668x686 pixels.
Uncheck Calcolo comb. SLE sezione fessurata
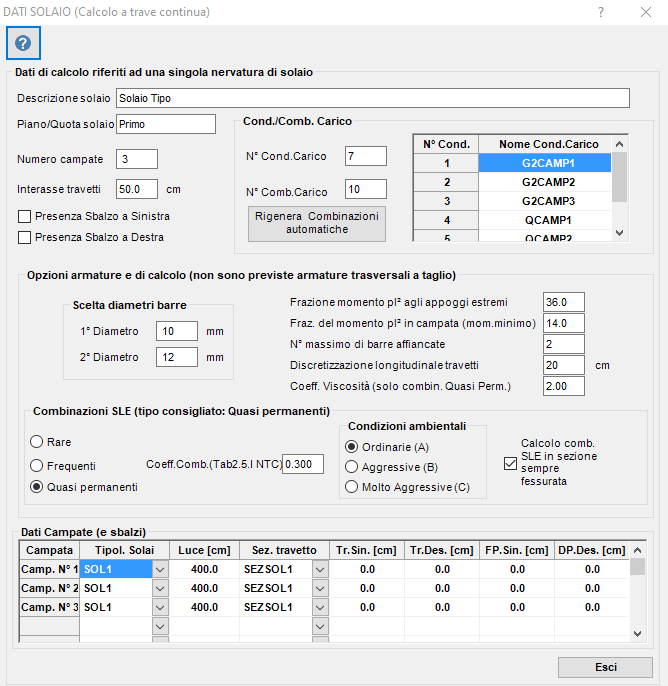[510, 463]
